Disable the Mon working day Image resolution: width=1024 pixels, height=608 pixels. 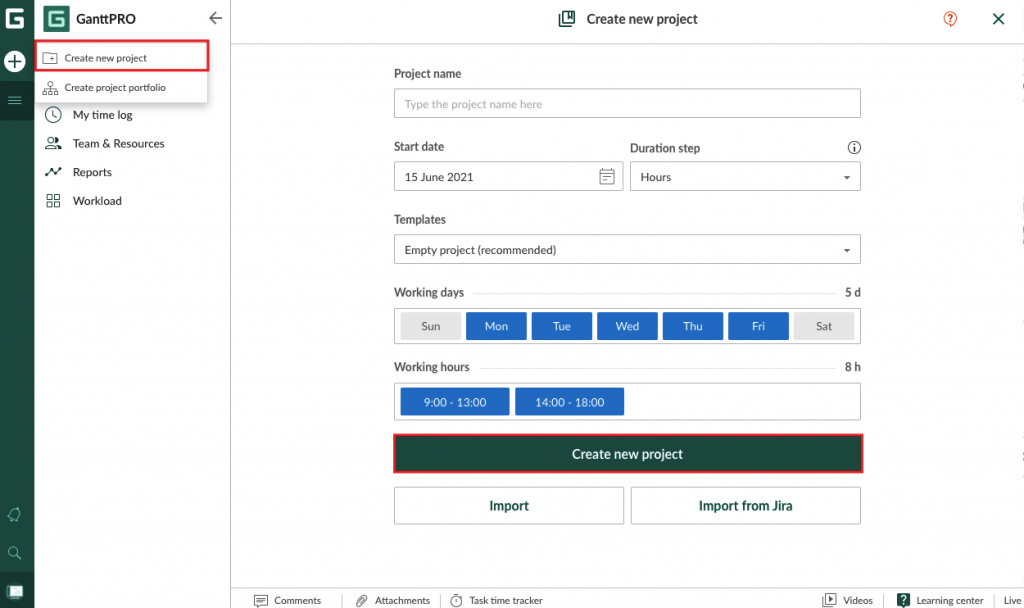(x=496, y=325)
